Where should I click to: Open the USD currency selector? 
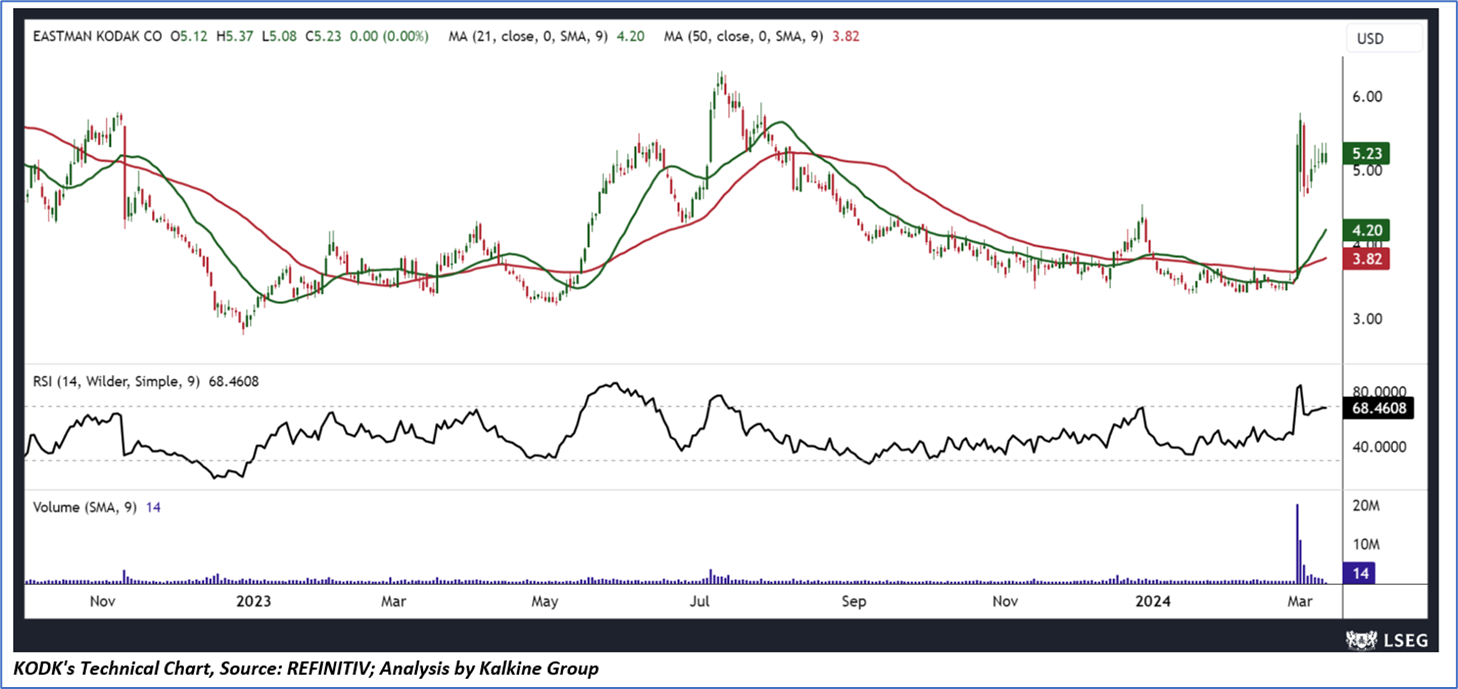pos(1384,37)
